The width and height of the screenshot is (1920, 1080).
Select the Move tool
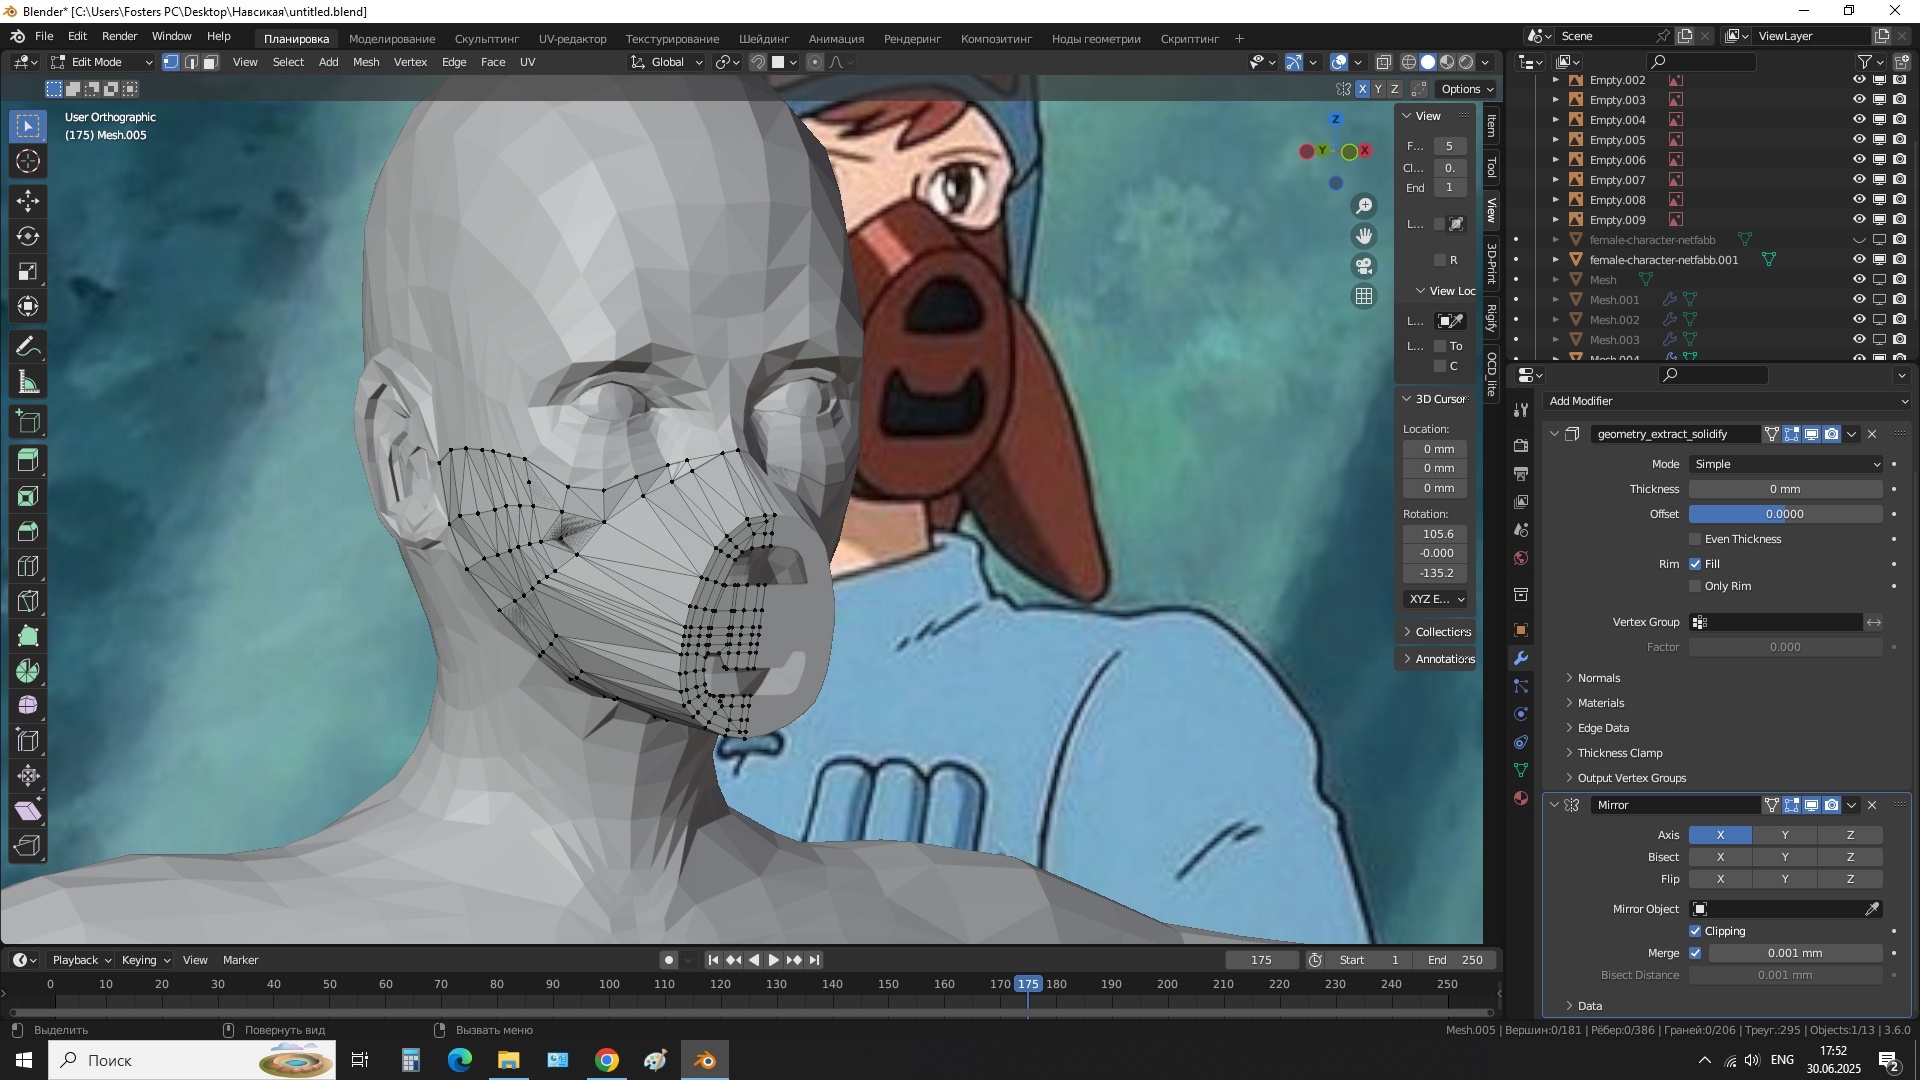28,200
